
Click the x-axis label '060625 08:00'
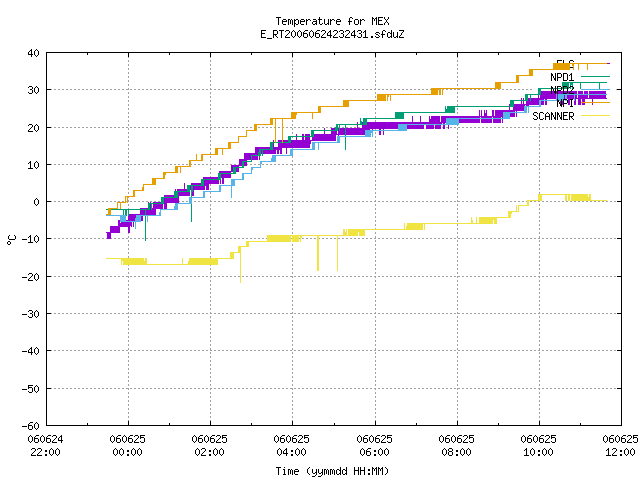click(x=456, y=446)
